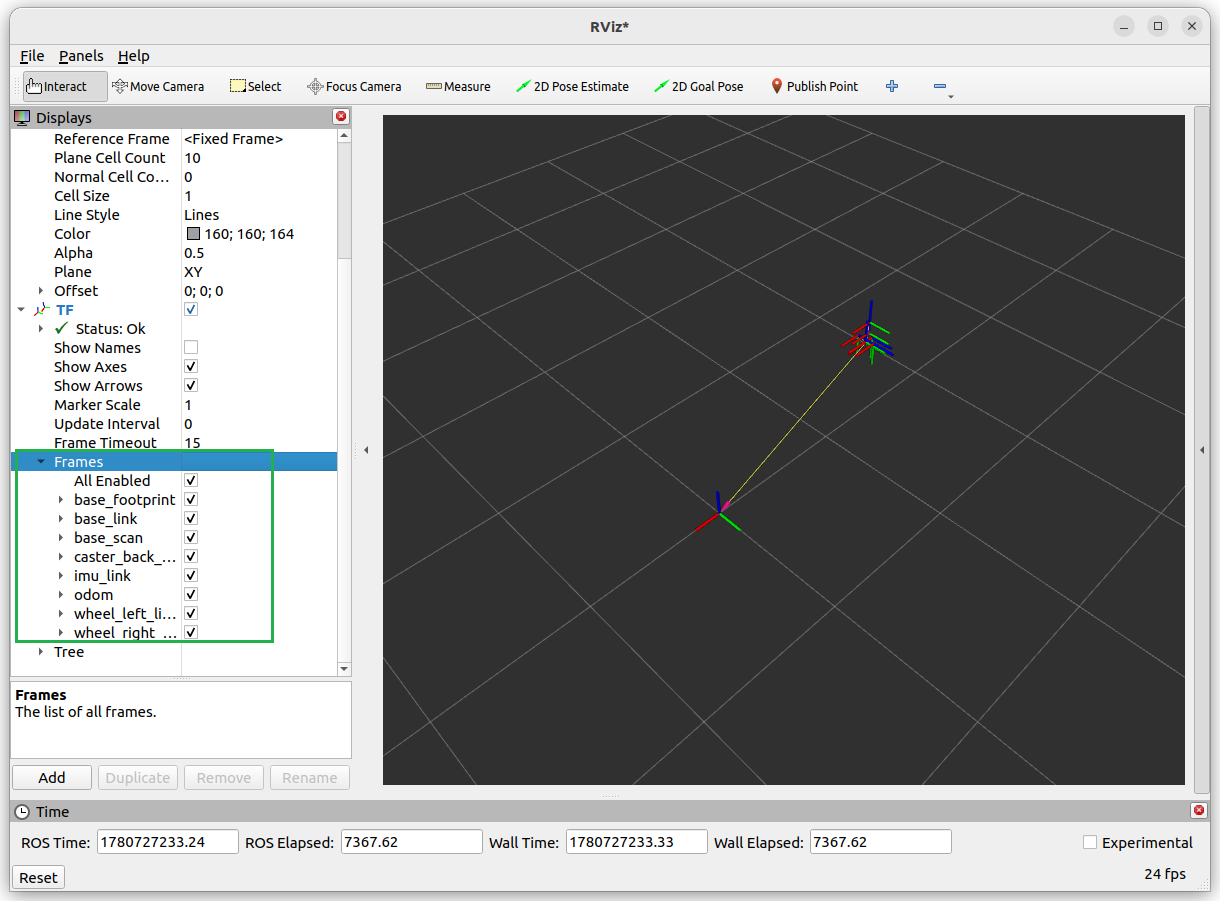Select the 2D Pose Estimate tool

pos(572,86)
